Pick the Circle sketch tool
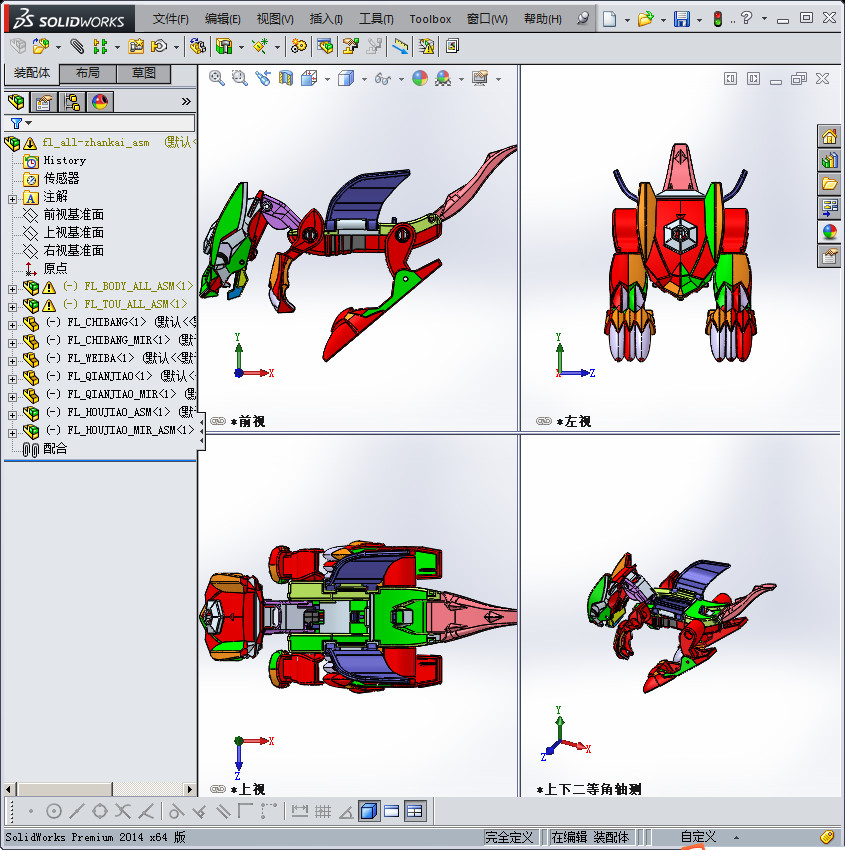845x850 pixels. [53, 811]
